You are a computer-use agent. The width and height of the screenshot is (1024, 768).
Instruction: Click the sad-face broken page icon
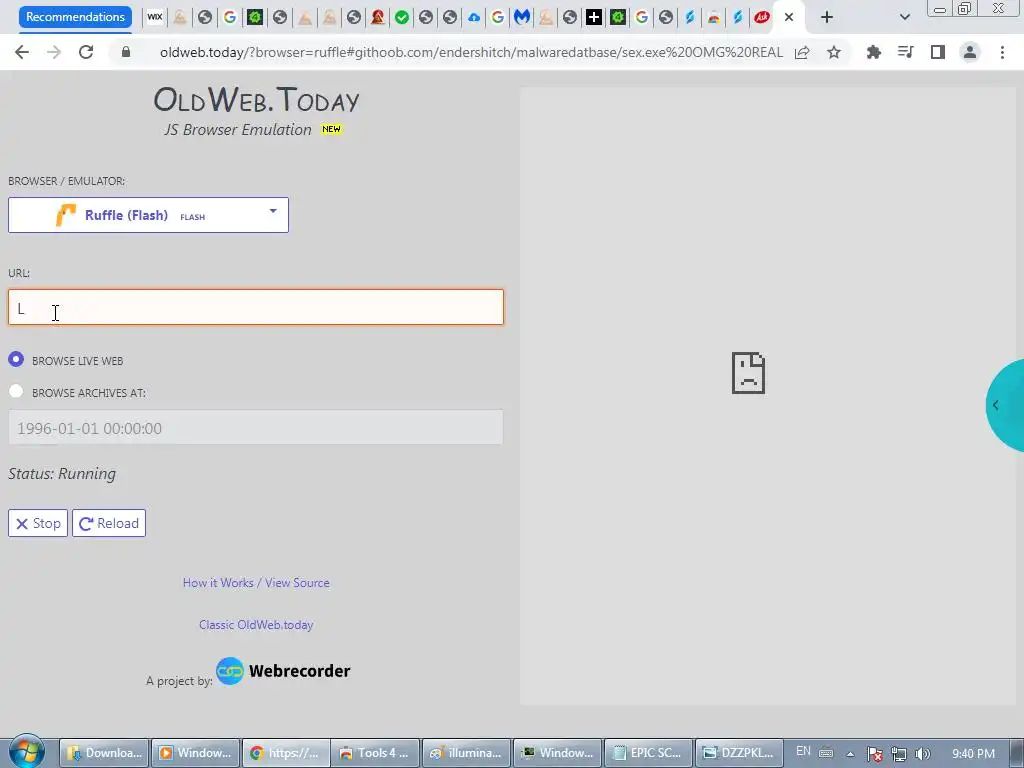pyautogui.click(x=748, y=373)
